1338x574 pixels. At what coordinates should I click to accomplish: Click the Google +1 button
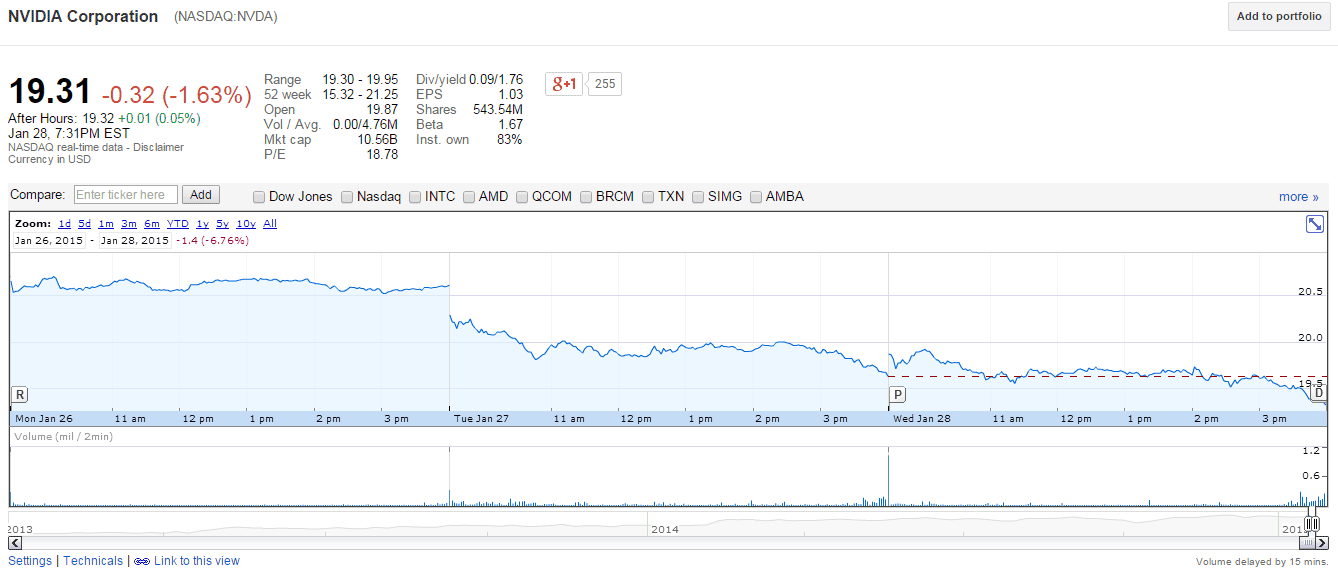click(564, 84)
